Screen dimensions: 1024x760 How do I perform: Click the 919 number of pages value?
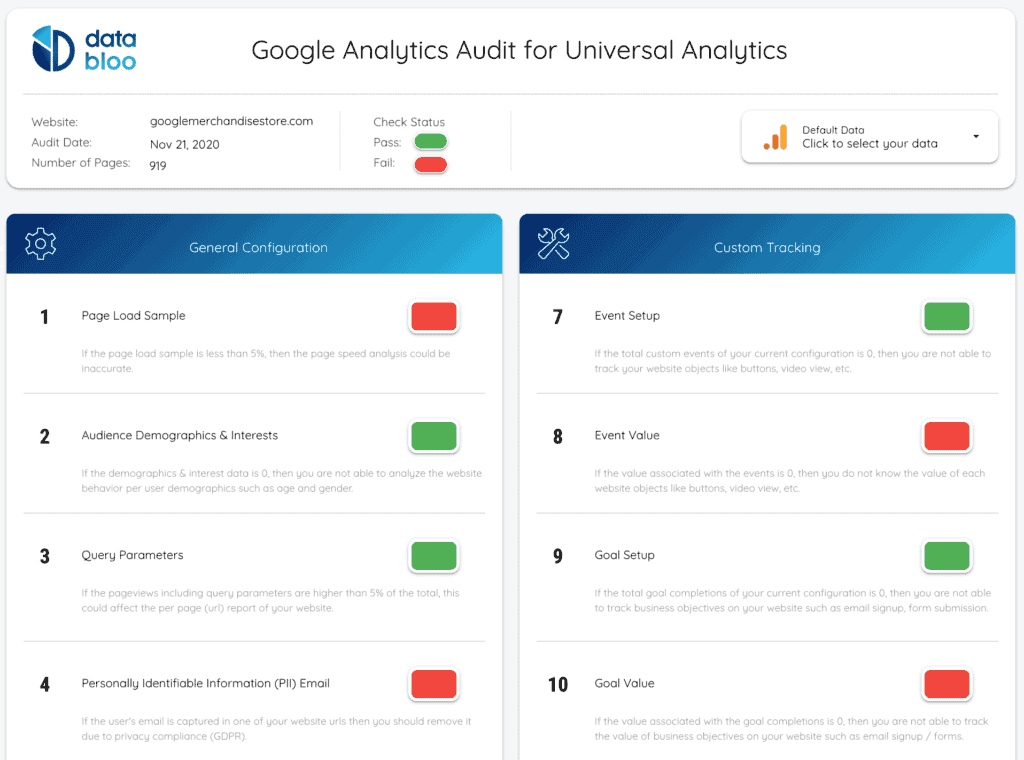click(x=158, y=166)
